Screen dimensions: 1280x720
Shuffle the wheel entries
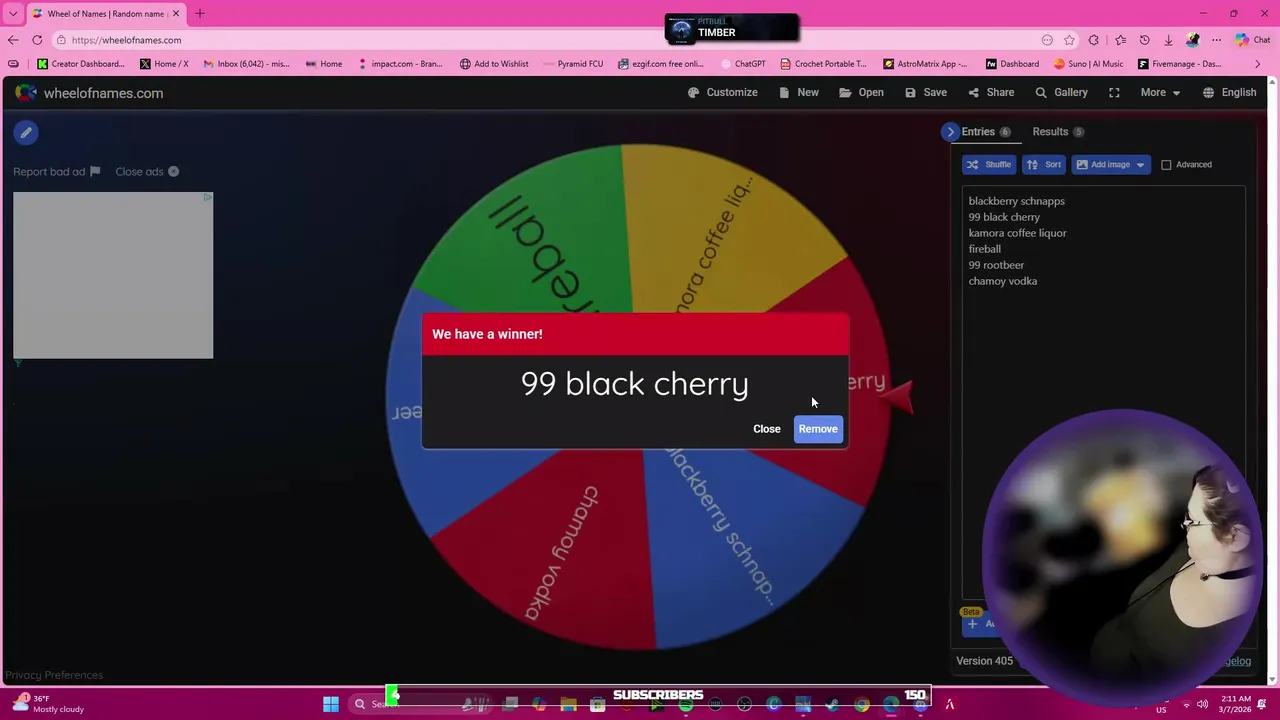pos(988,165)
